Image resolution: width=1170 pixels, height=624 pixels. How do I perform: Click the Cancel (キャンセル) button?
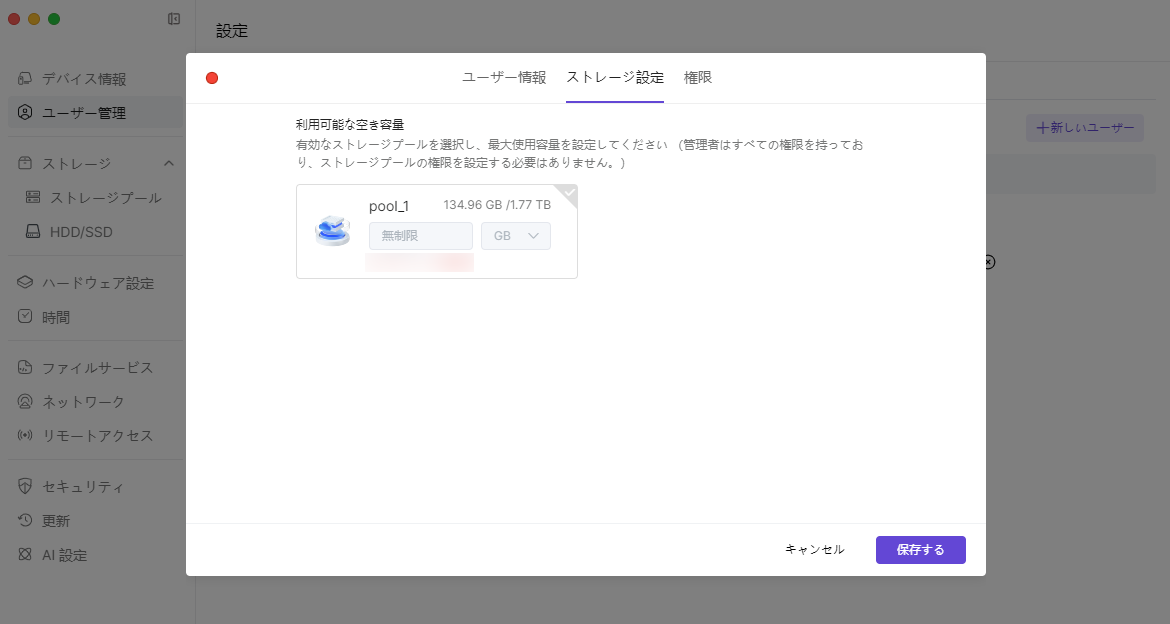(x=814, y=550)
